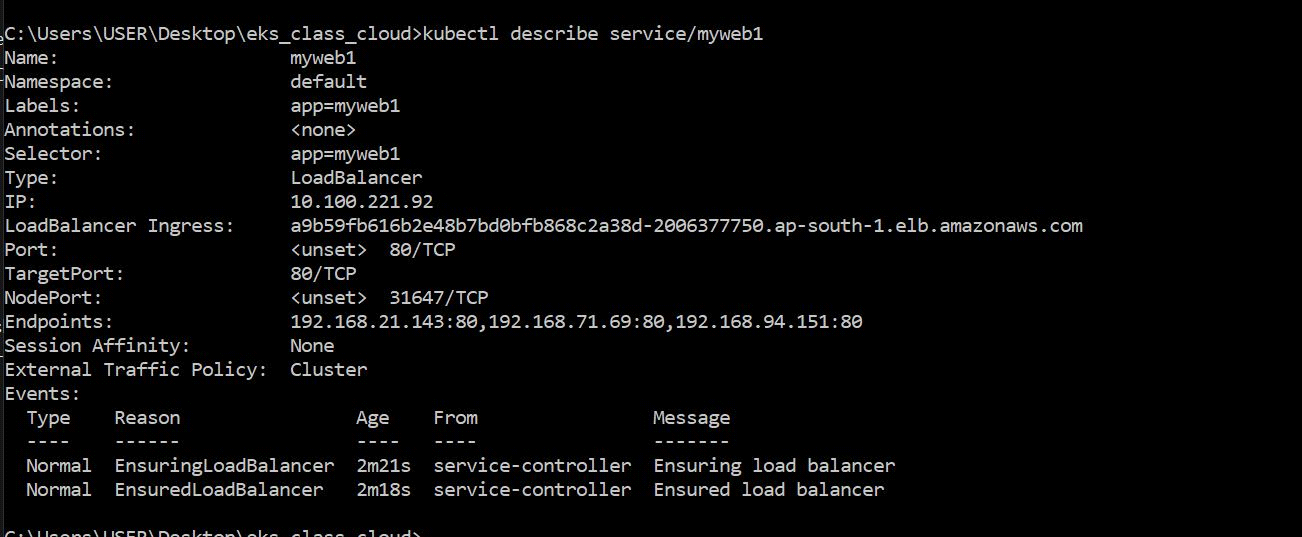Click the Namespace value default
1302x537 pixels.
[x=328, y=82]
